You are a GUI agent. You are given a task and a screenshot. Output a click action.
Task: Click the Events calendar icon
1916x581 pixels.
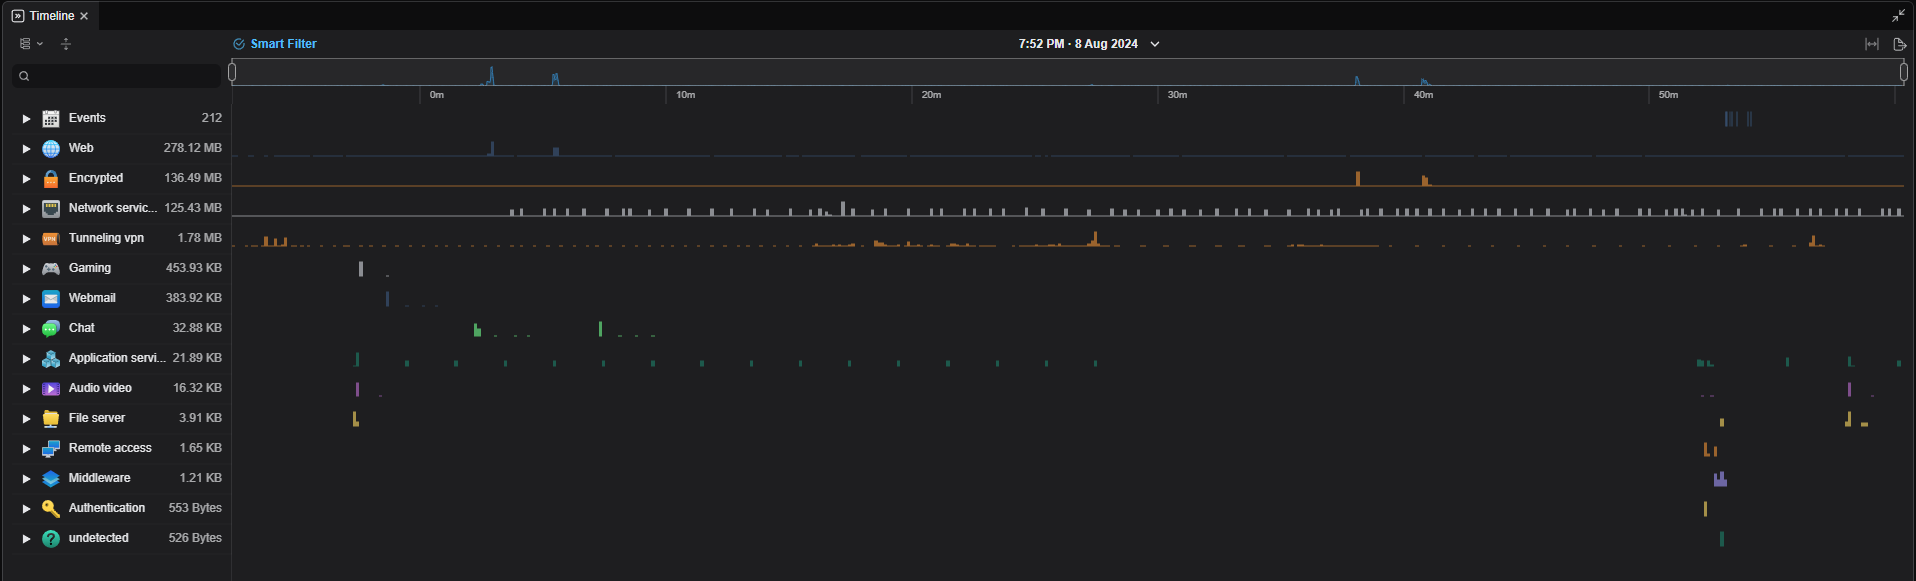tap(51, 118)
